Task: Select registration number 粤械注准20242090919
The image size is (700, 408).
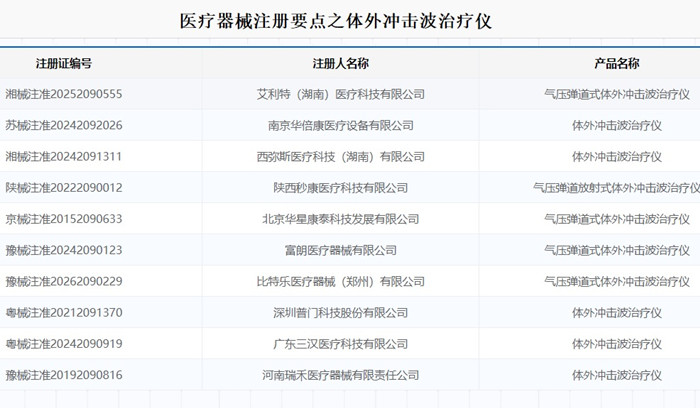Action: click(64, 344)
